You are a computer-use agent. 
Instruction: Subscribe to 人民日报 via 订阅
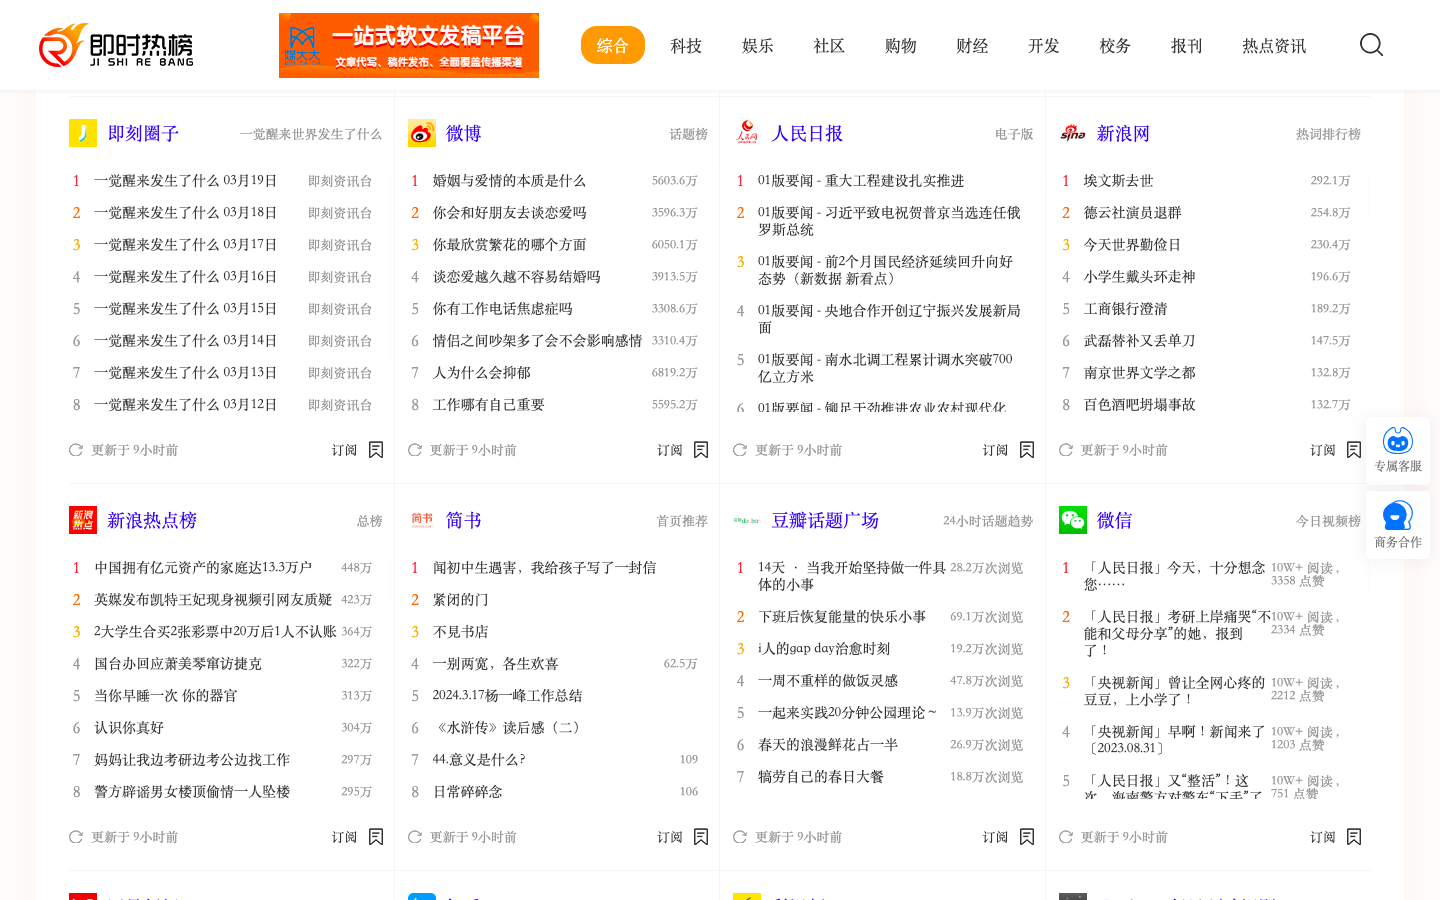pyautogui.click(x=1008, y=450)
